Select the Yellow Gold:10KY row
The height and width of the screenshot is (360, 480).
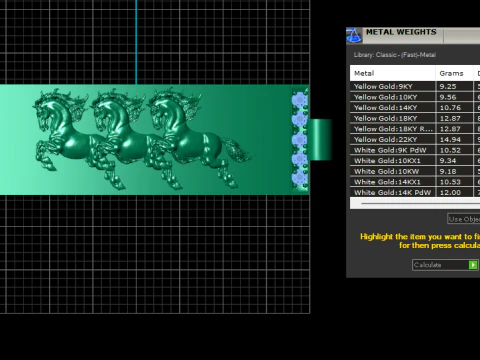pyautogui.click(x=415, y=97)
